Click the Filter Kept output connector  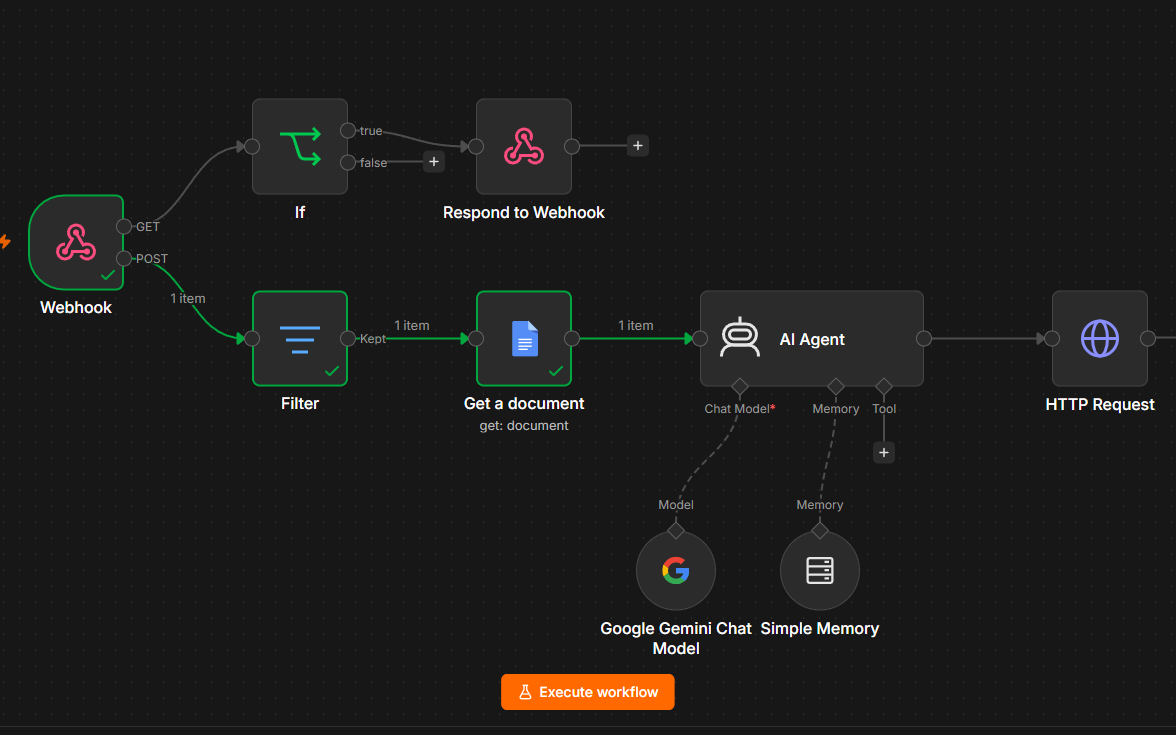pyautogui.click(x=347, y=338)
